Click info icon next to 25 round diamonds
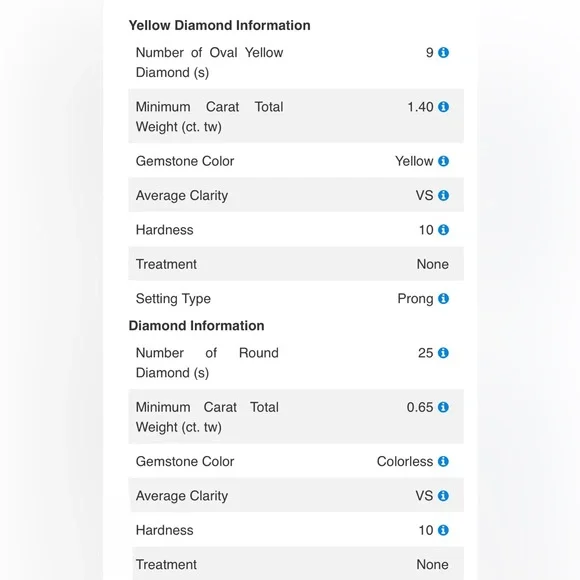This screenshot has height=580, width=580. pos(443,353)
